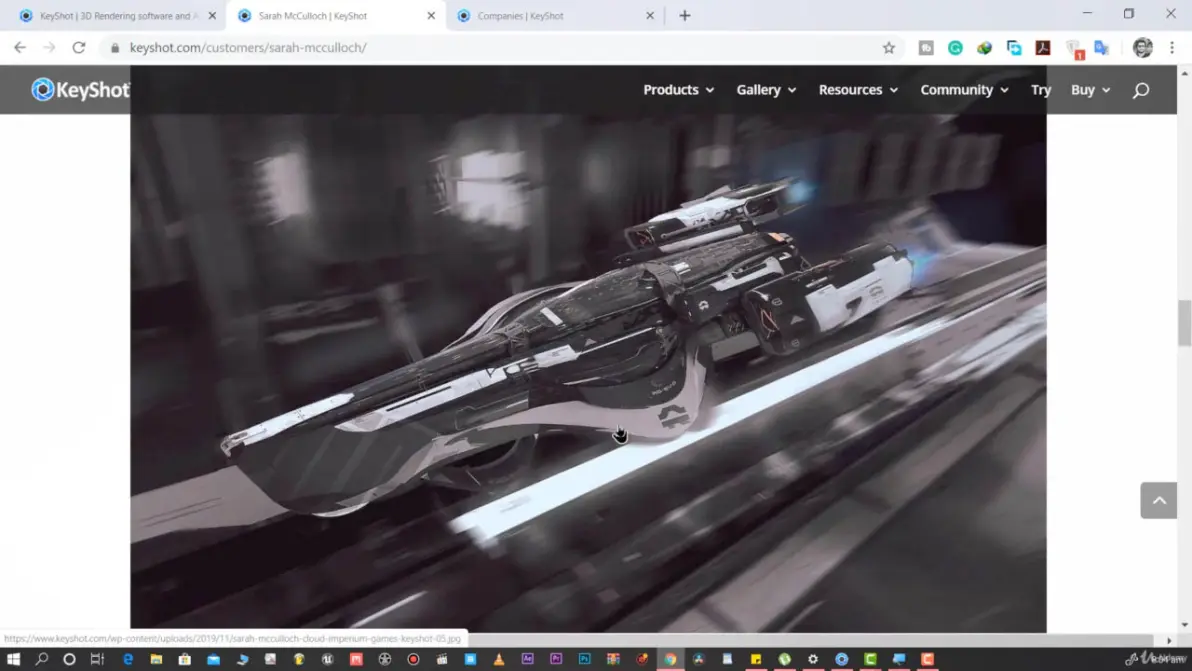
Task: Expand the Gallery dropdown menu
Action: tap(766, 90)
